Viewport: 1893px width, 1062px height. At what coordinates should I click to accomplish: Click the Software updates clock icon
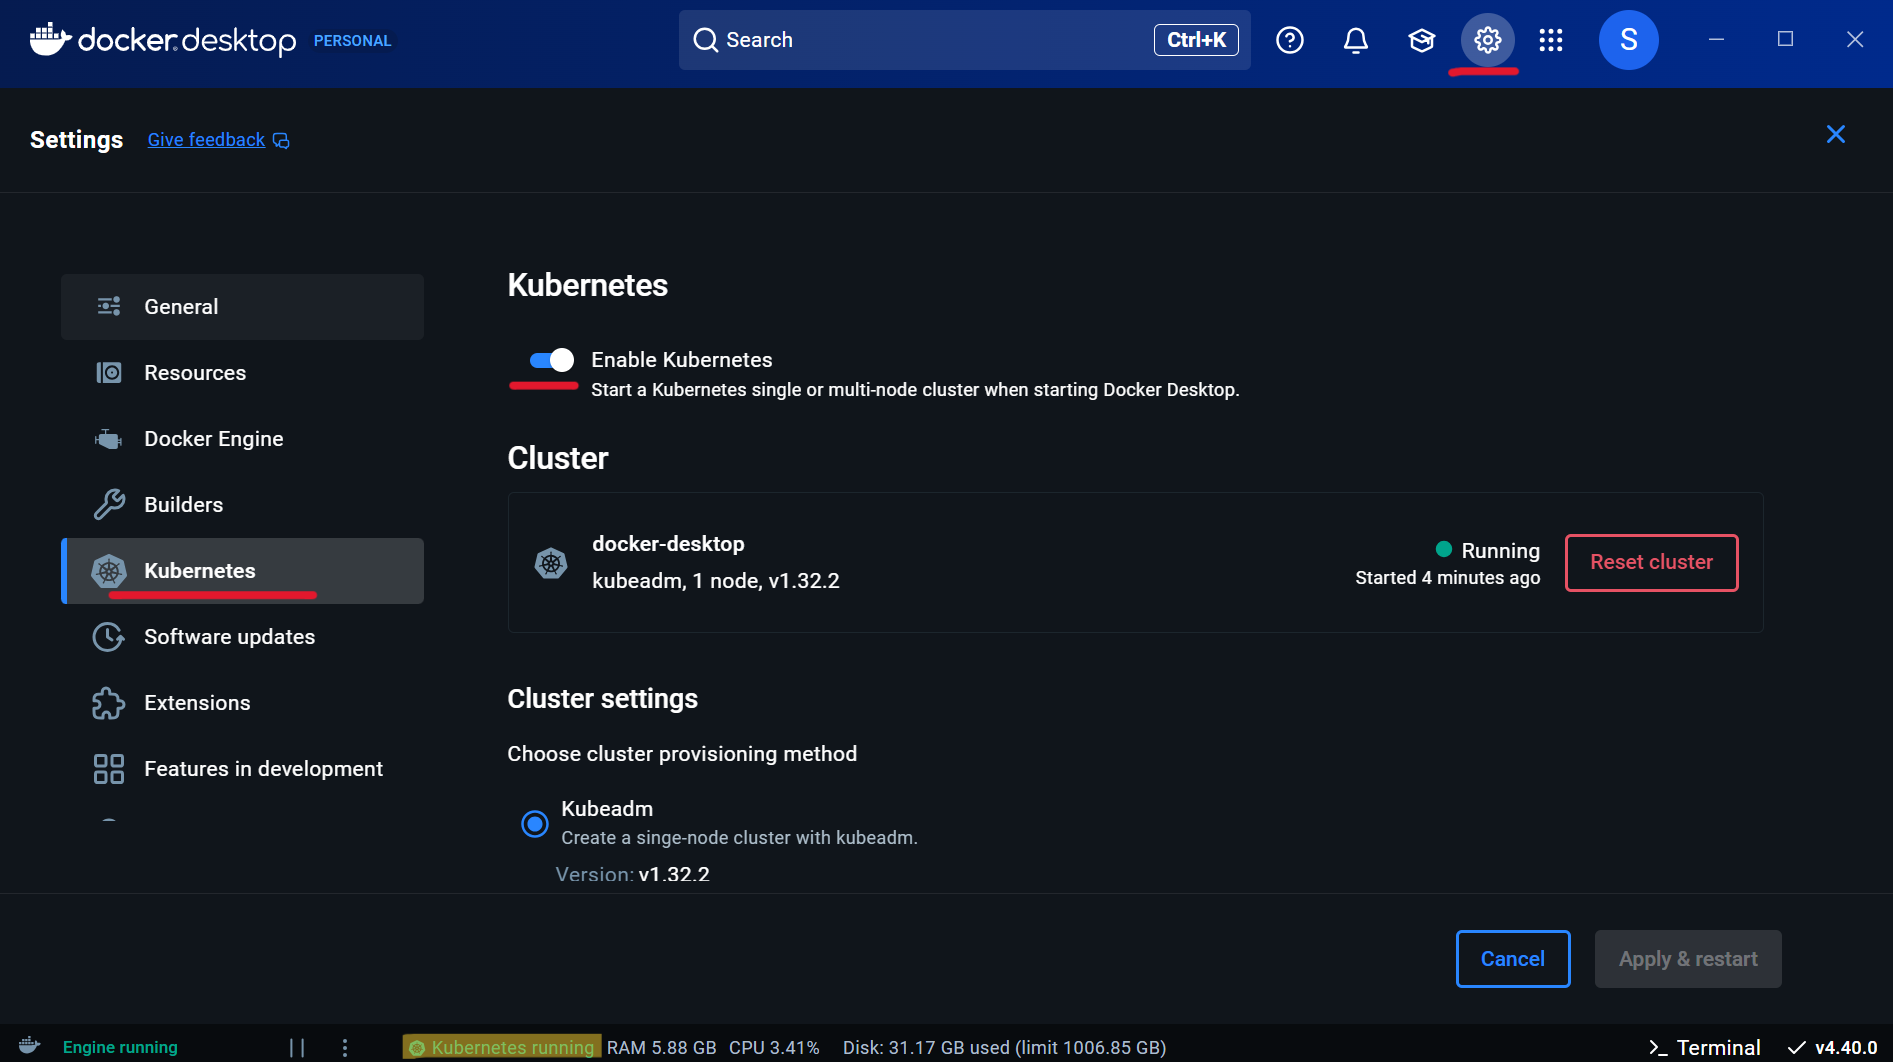108,637
